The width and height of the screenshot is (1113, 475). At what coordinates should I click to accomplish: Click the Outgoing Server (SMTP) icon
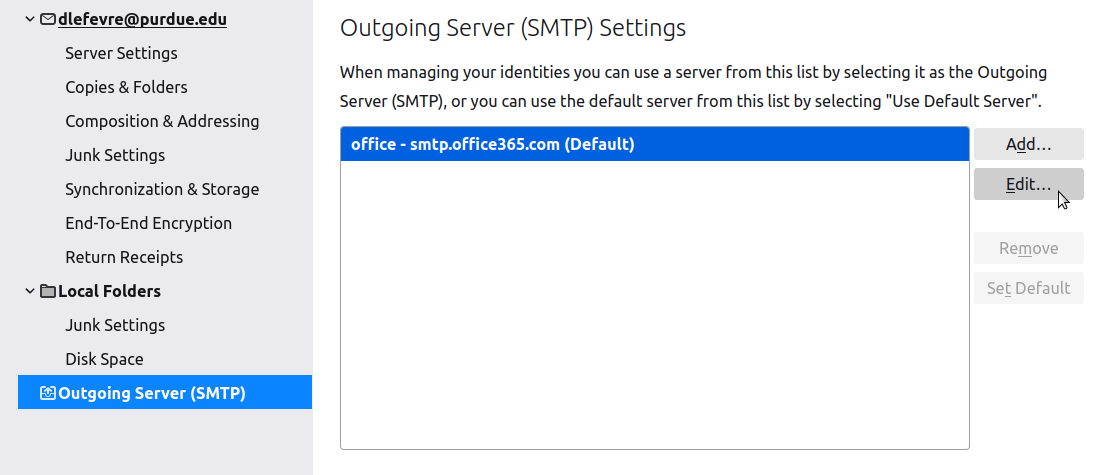tap(48, 393)
